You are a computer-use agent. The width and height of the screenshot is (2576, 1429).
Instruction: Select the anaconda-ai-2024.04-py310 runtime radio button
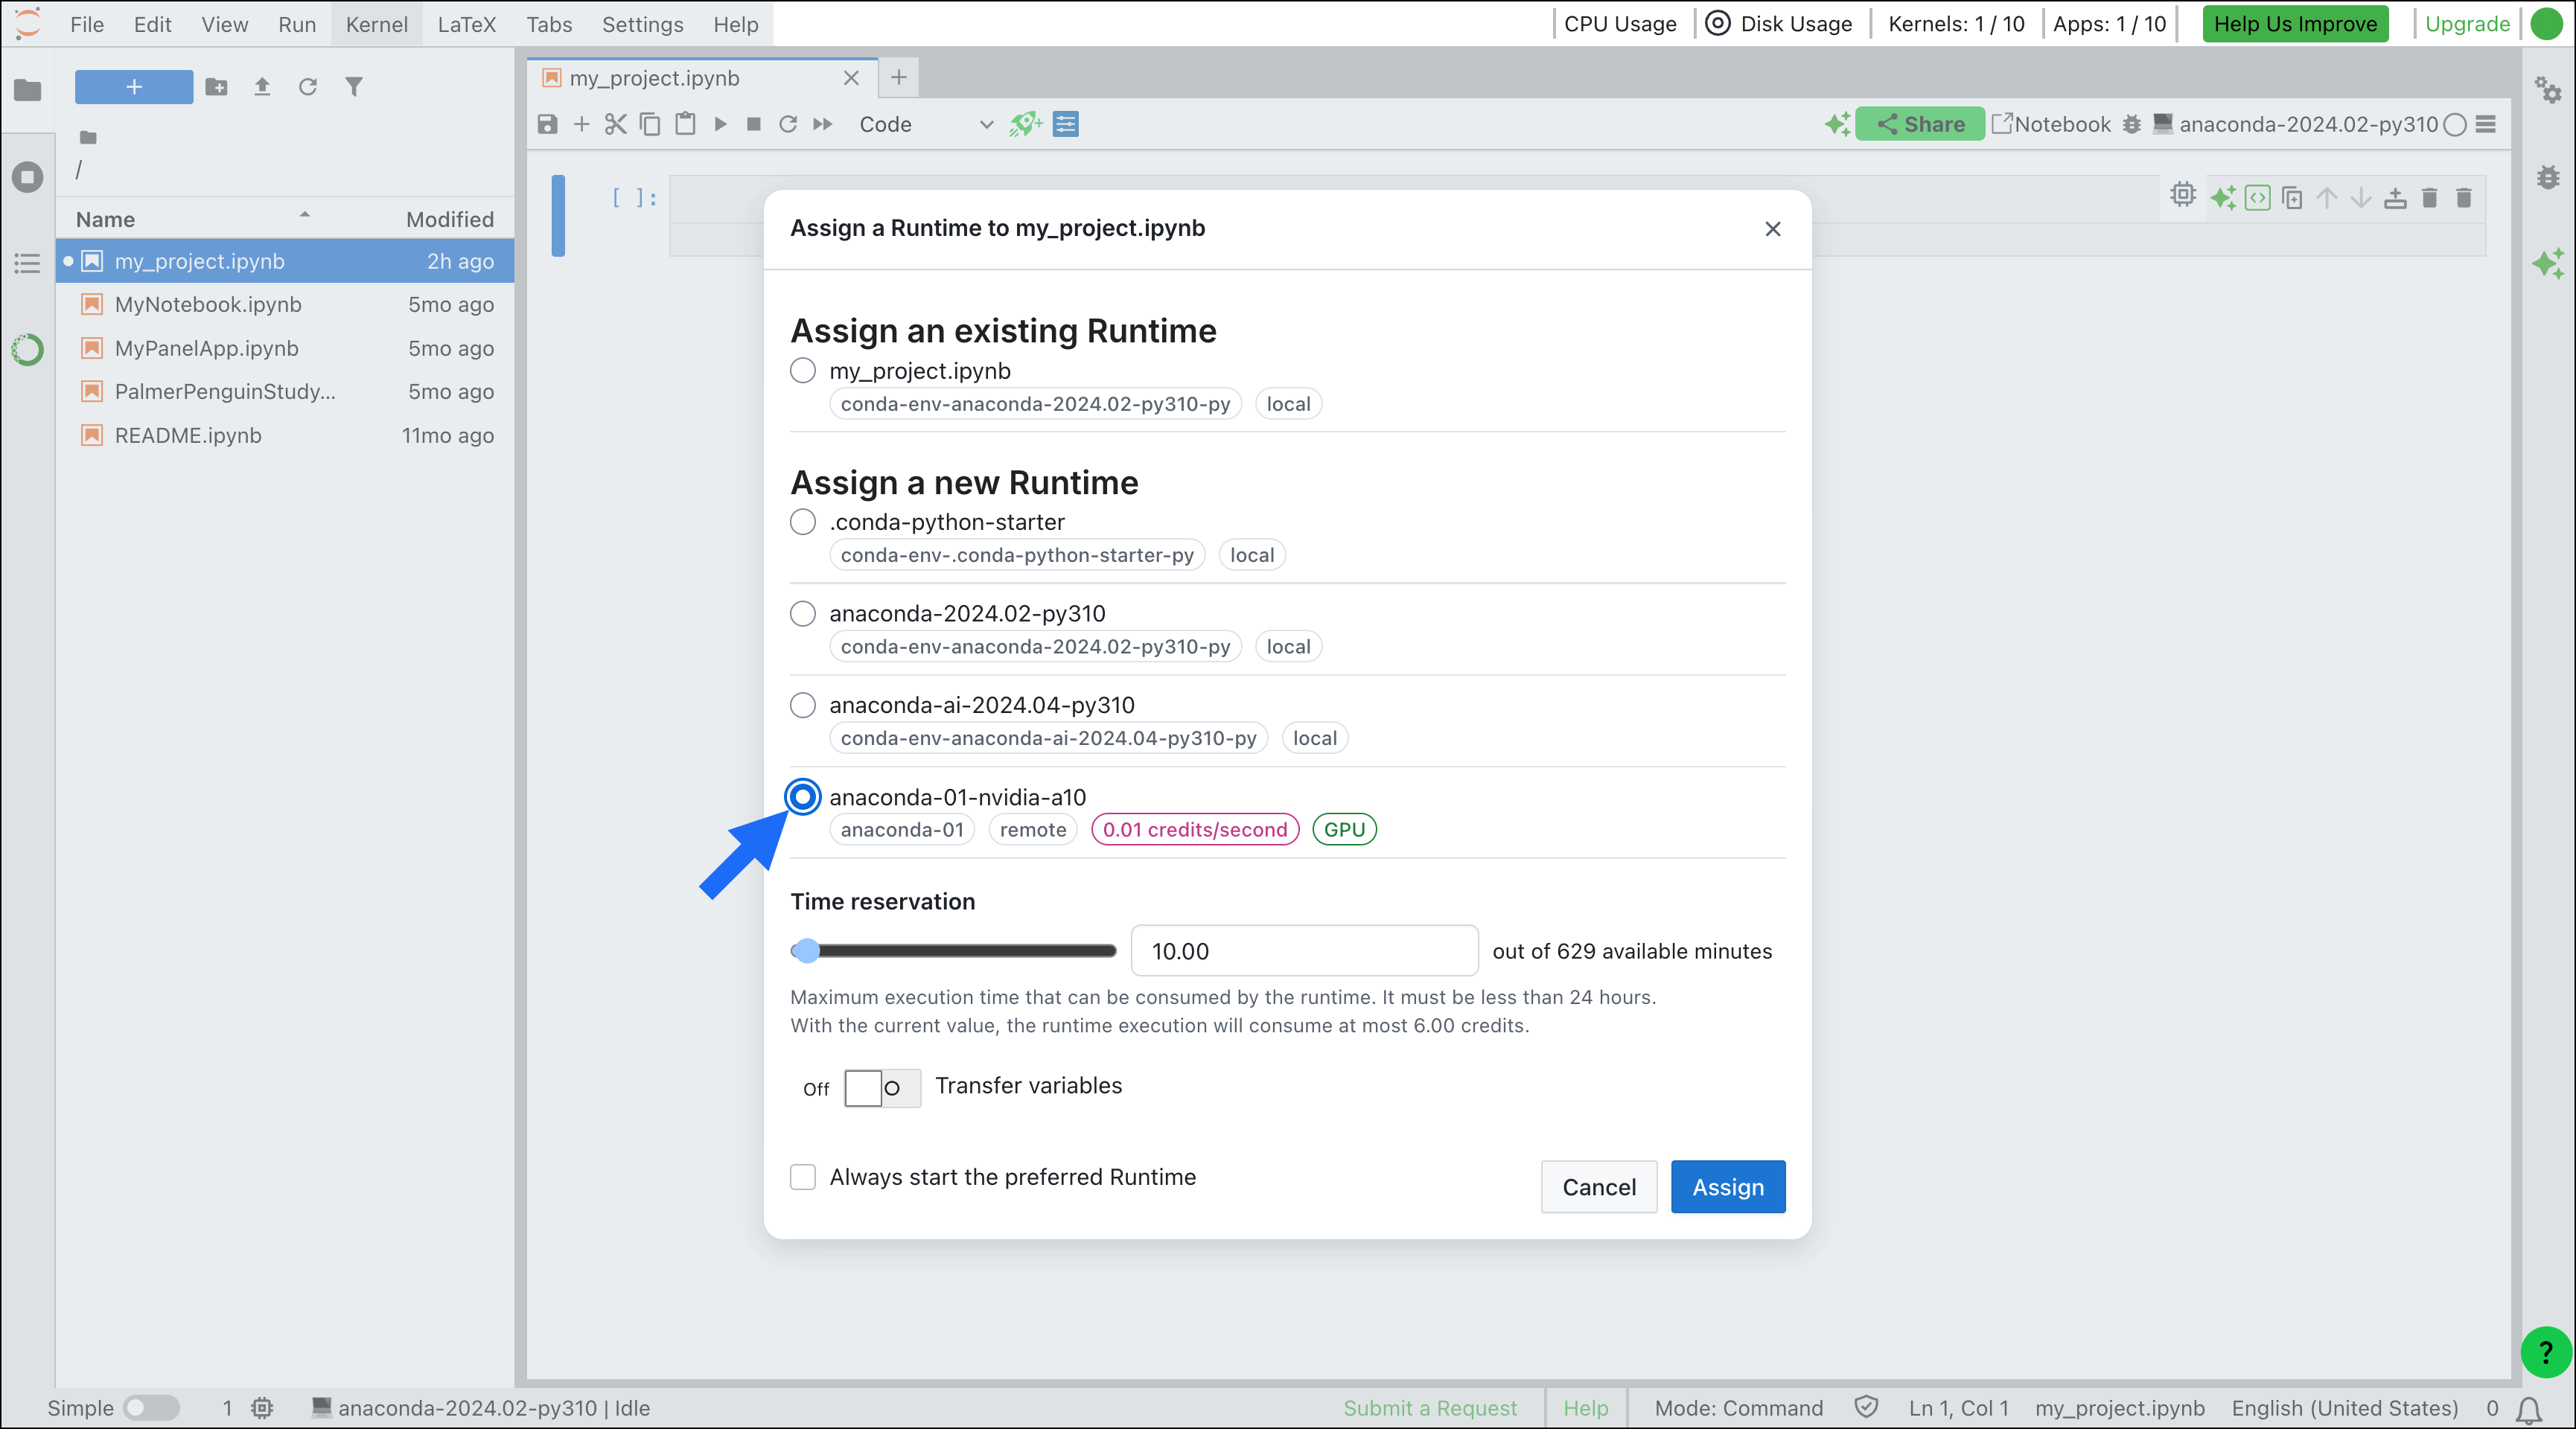(803, 705)
